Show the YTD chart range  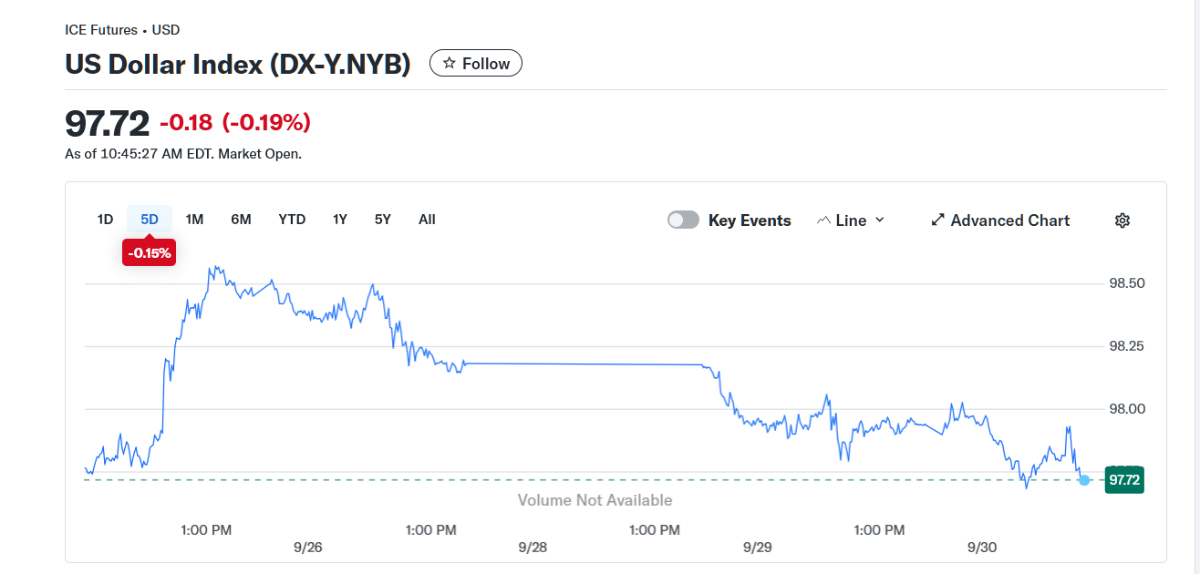[292, 219]
